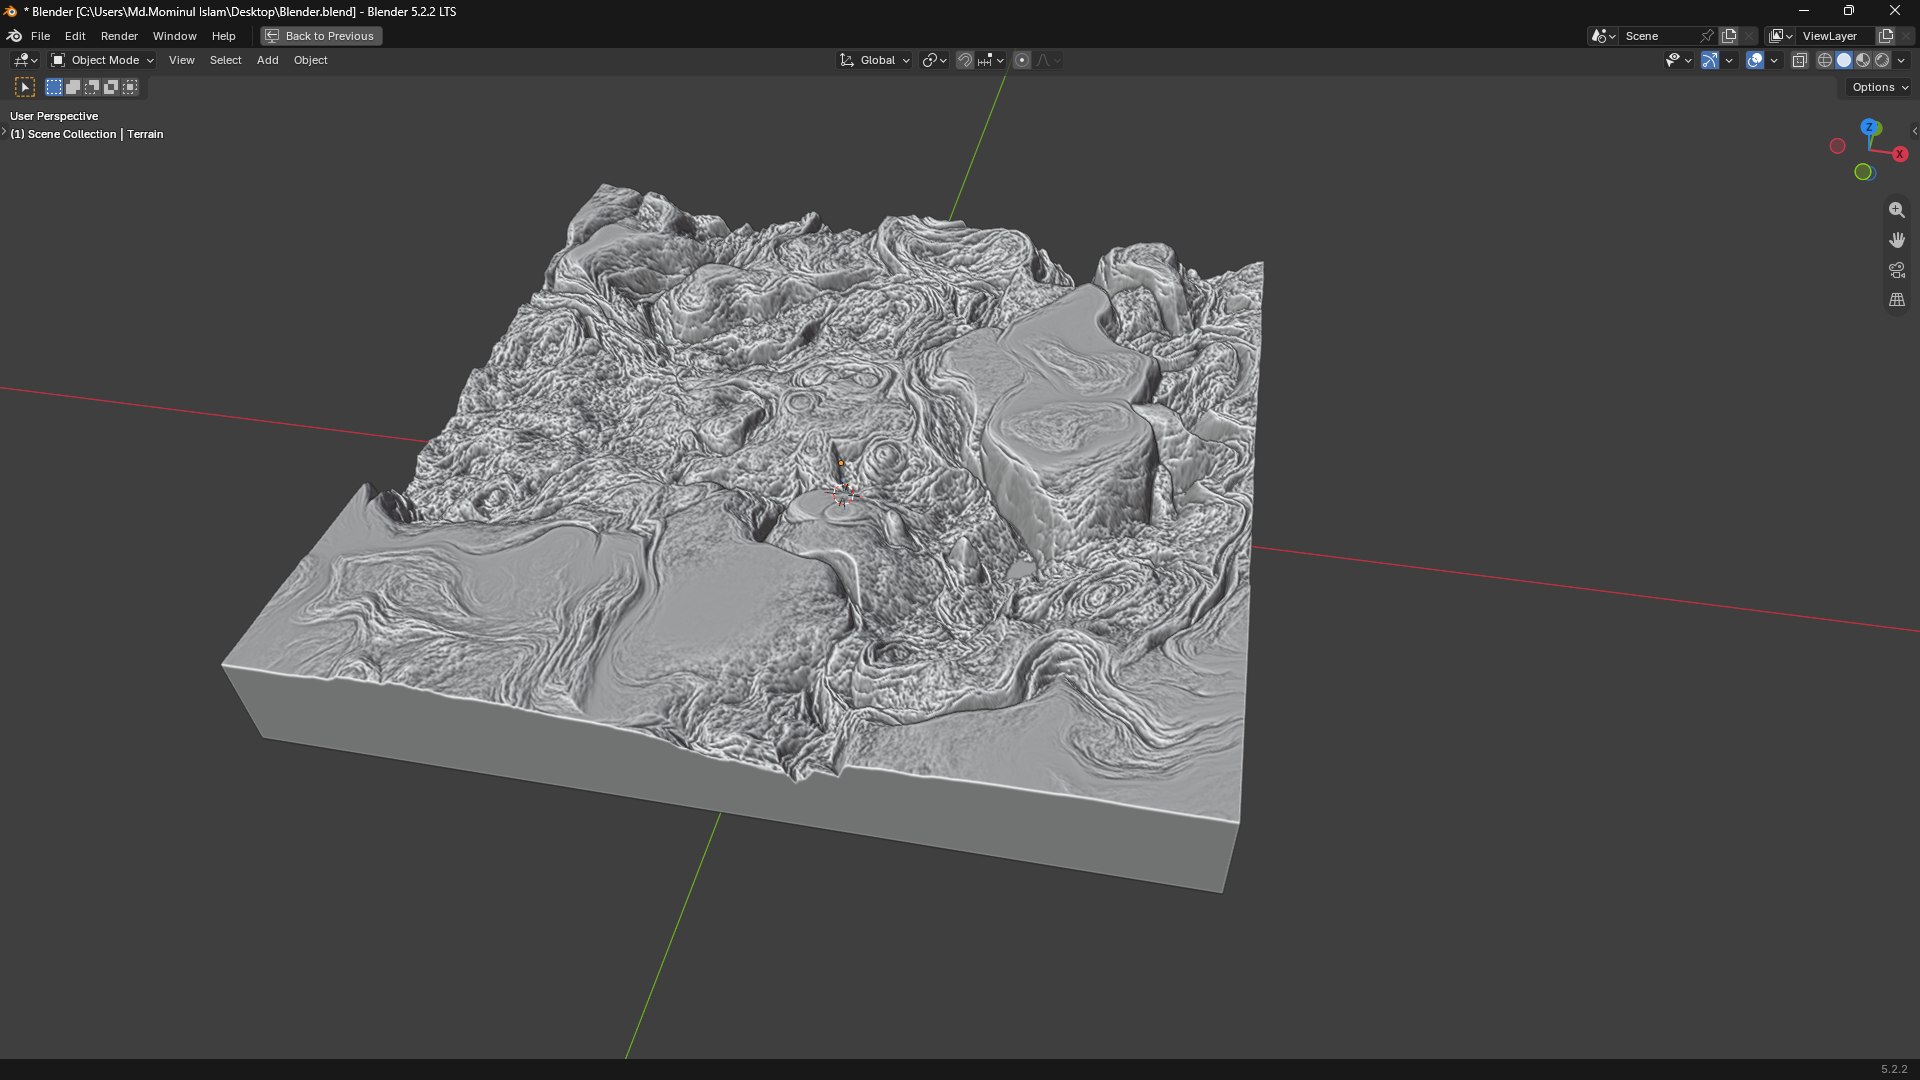Toggle proportional editing button
Viewport: 1920px width, 1080px height.
[1022, 60]
